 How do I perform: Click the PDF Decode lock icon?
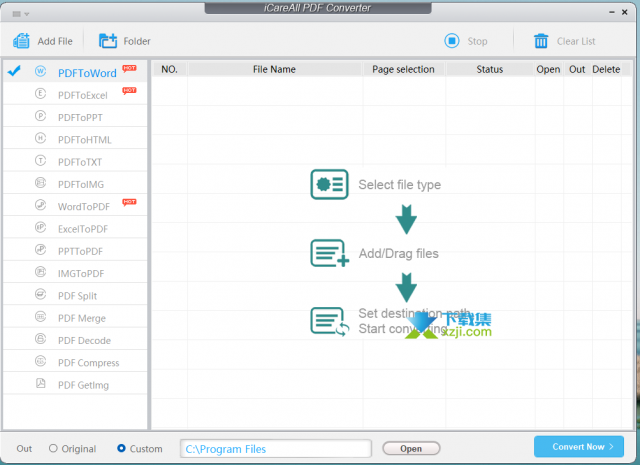coord(40,339)
